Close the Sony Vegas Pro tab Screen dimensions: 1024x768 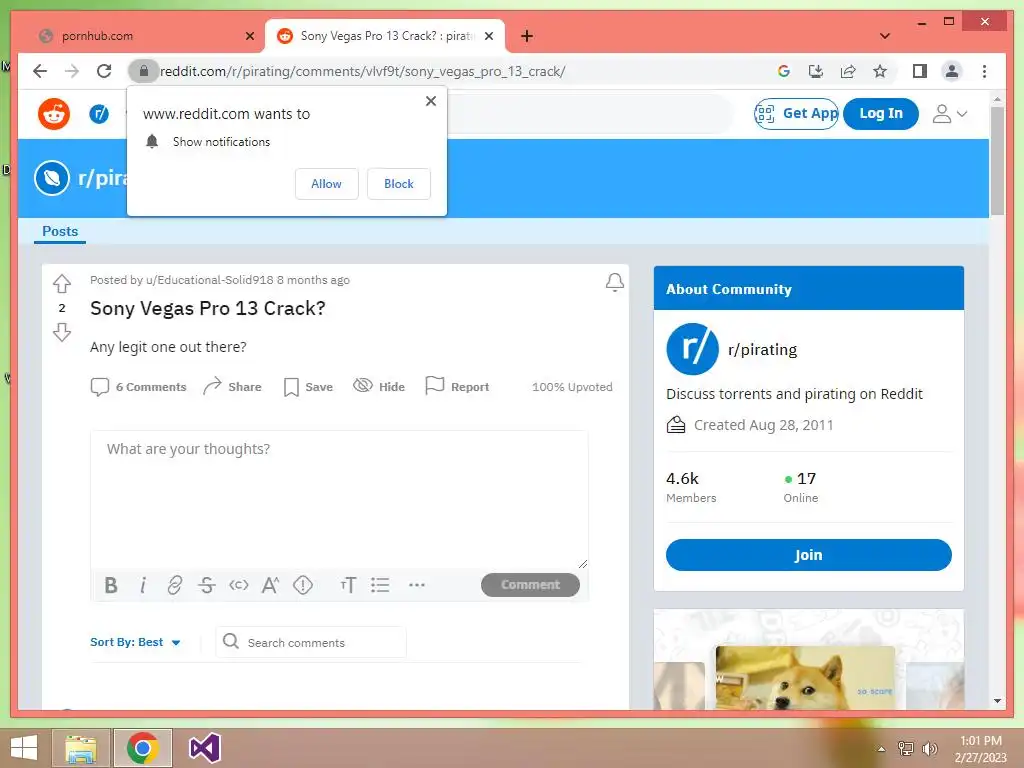tap(488, 36)
